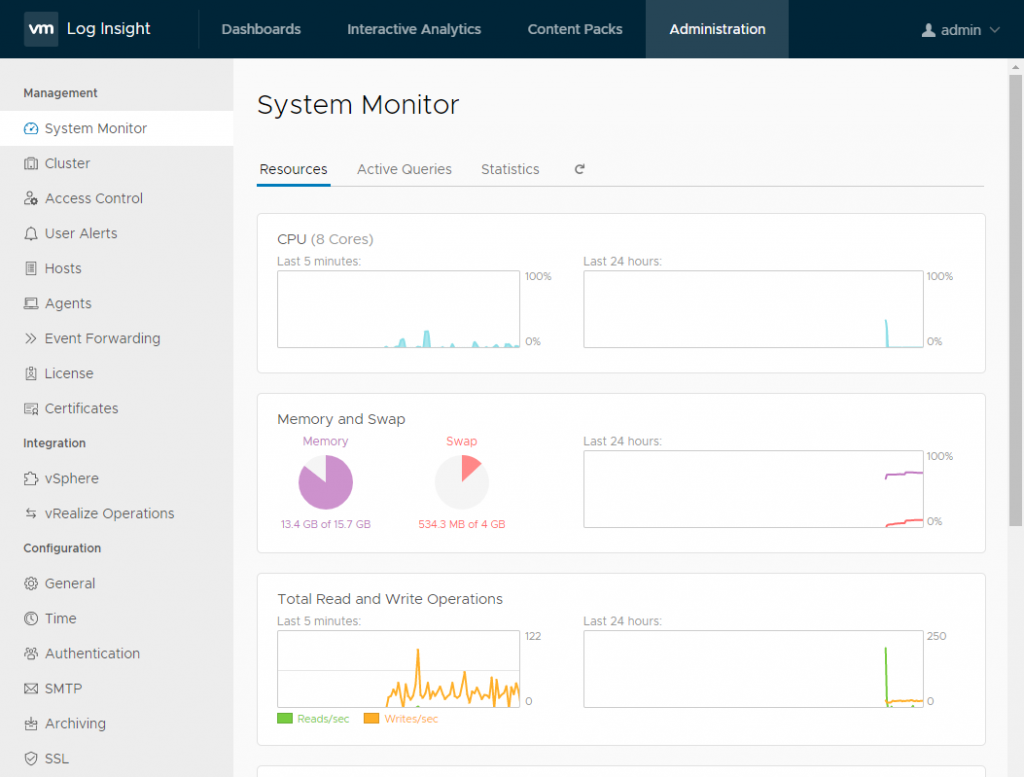Click the SSL shield icon

[31, 759]
